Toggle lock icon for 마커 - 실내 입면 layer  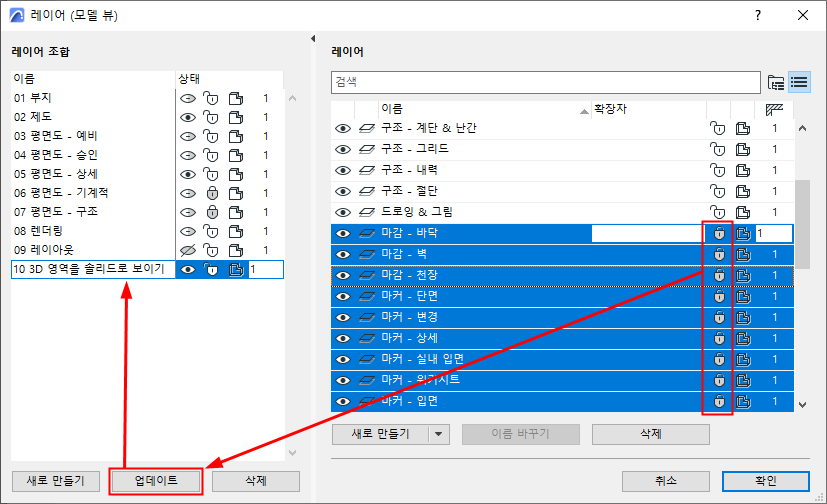click(719, 360)
